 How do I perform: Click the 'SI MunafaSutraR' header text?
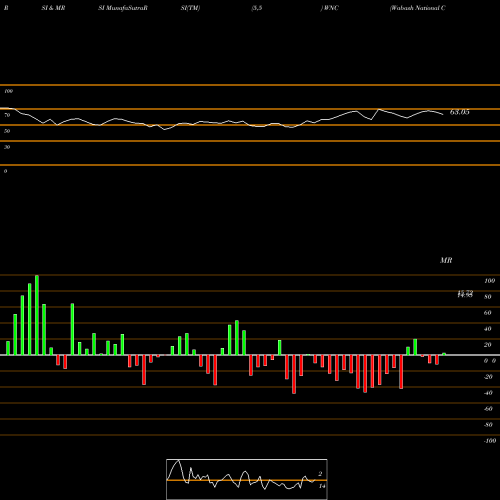click(x=123, y=8)
